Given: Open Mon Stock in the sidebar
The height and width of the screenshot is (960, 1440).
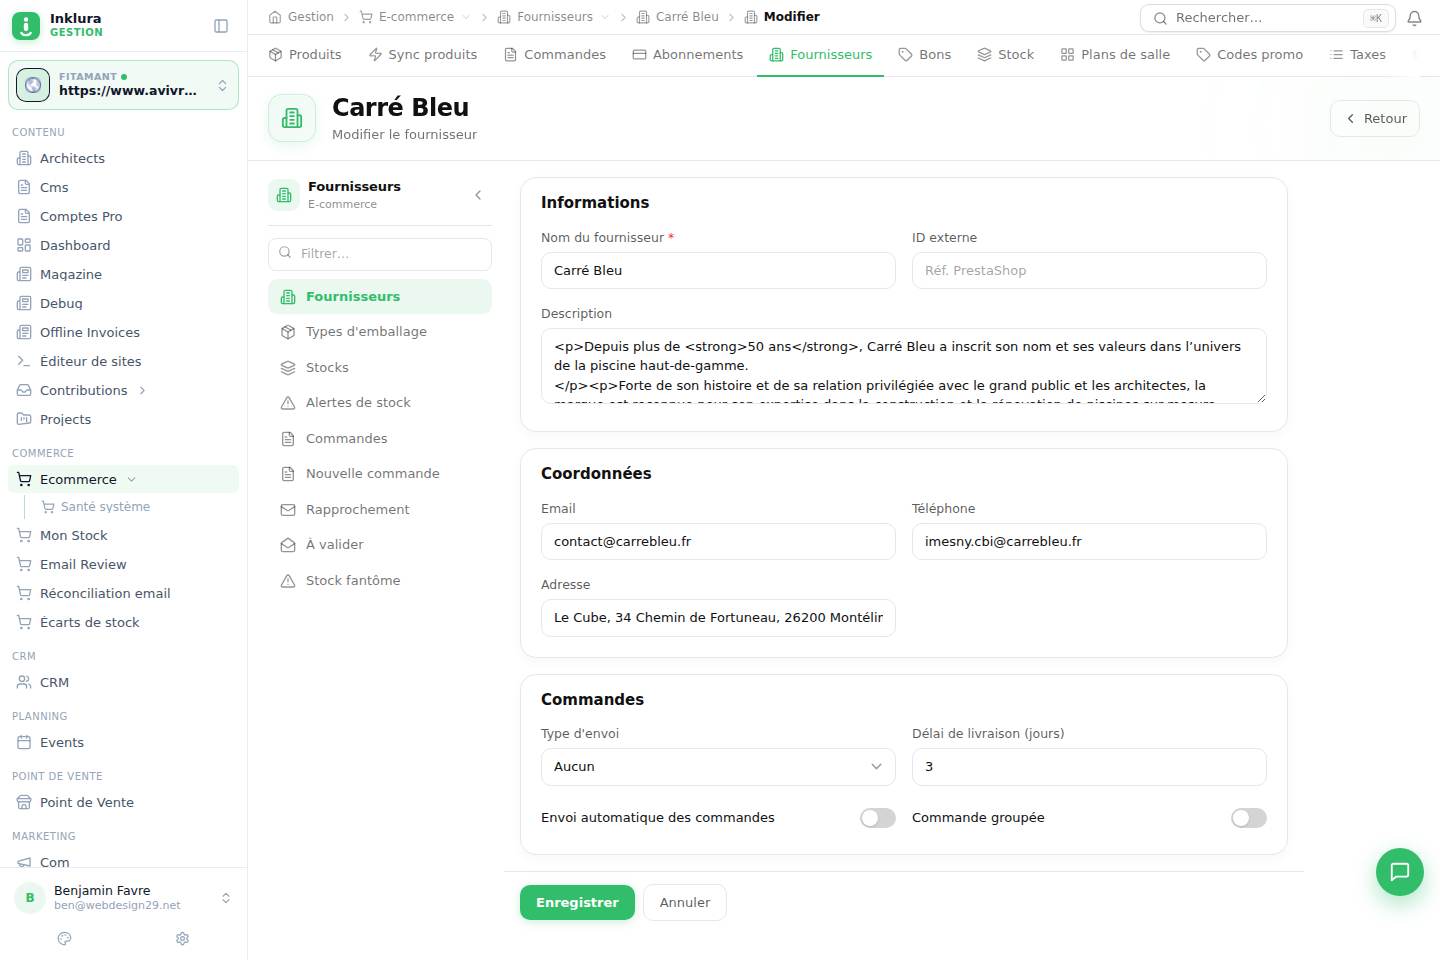Looking at the screenshot, I should [x=123, y=535].
